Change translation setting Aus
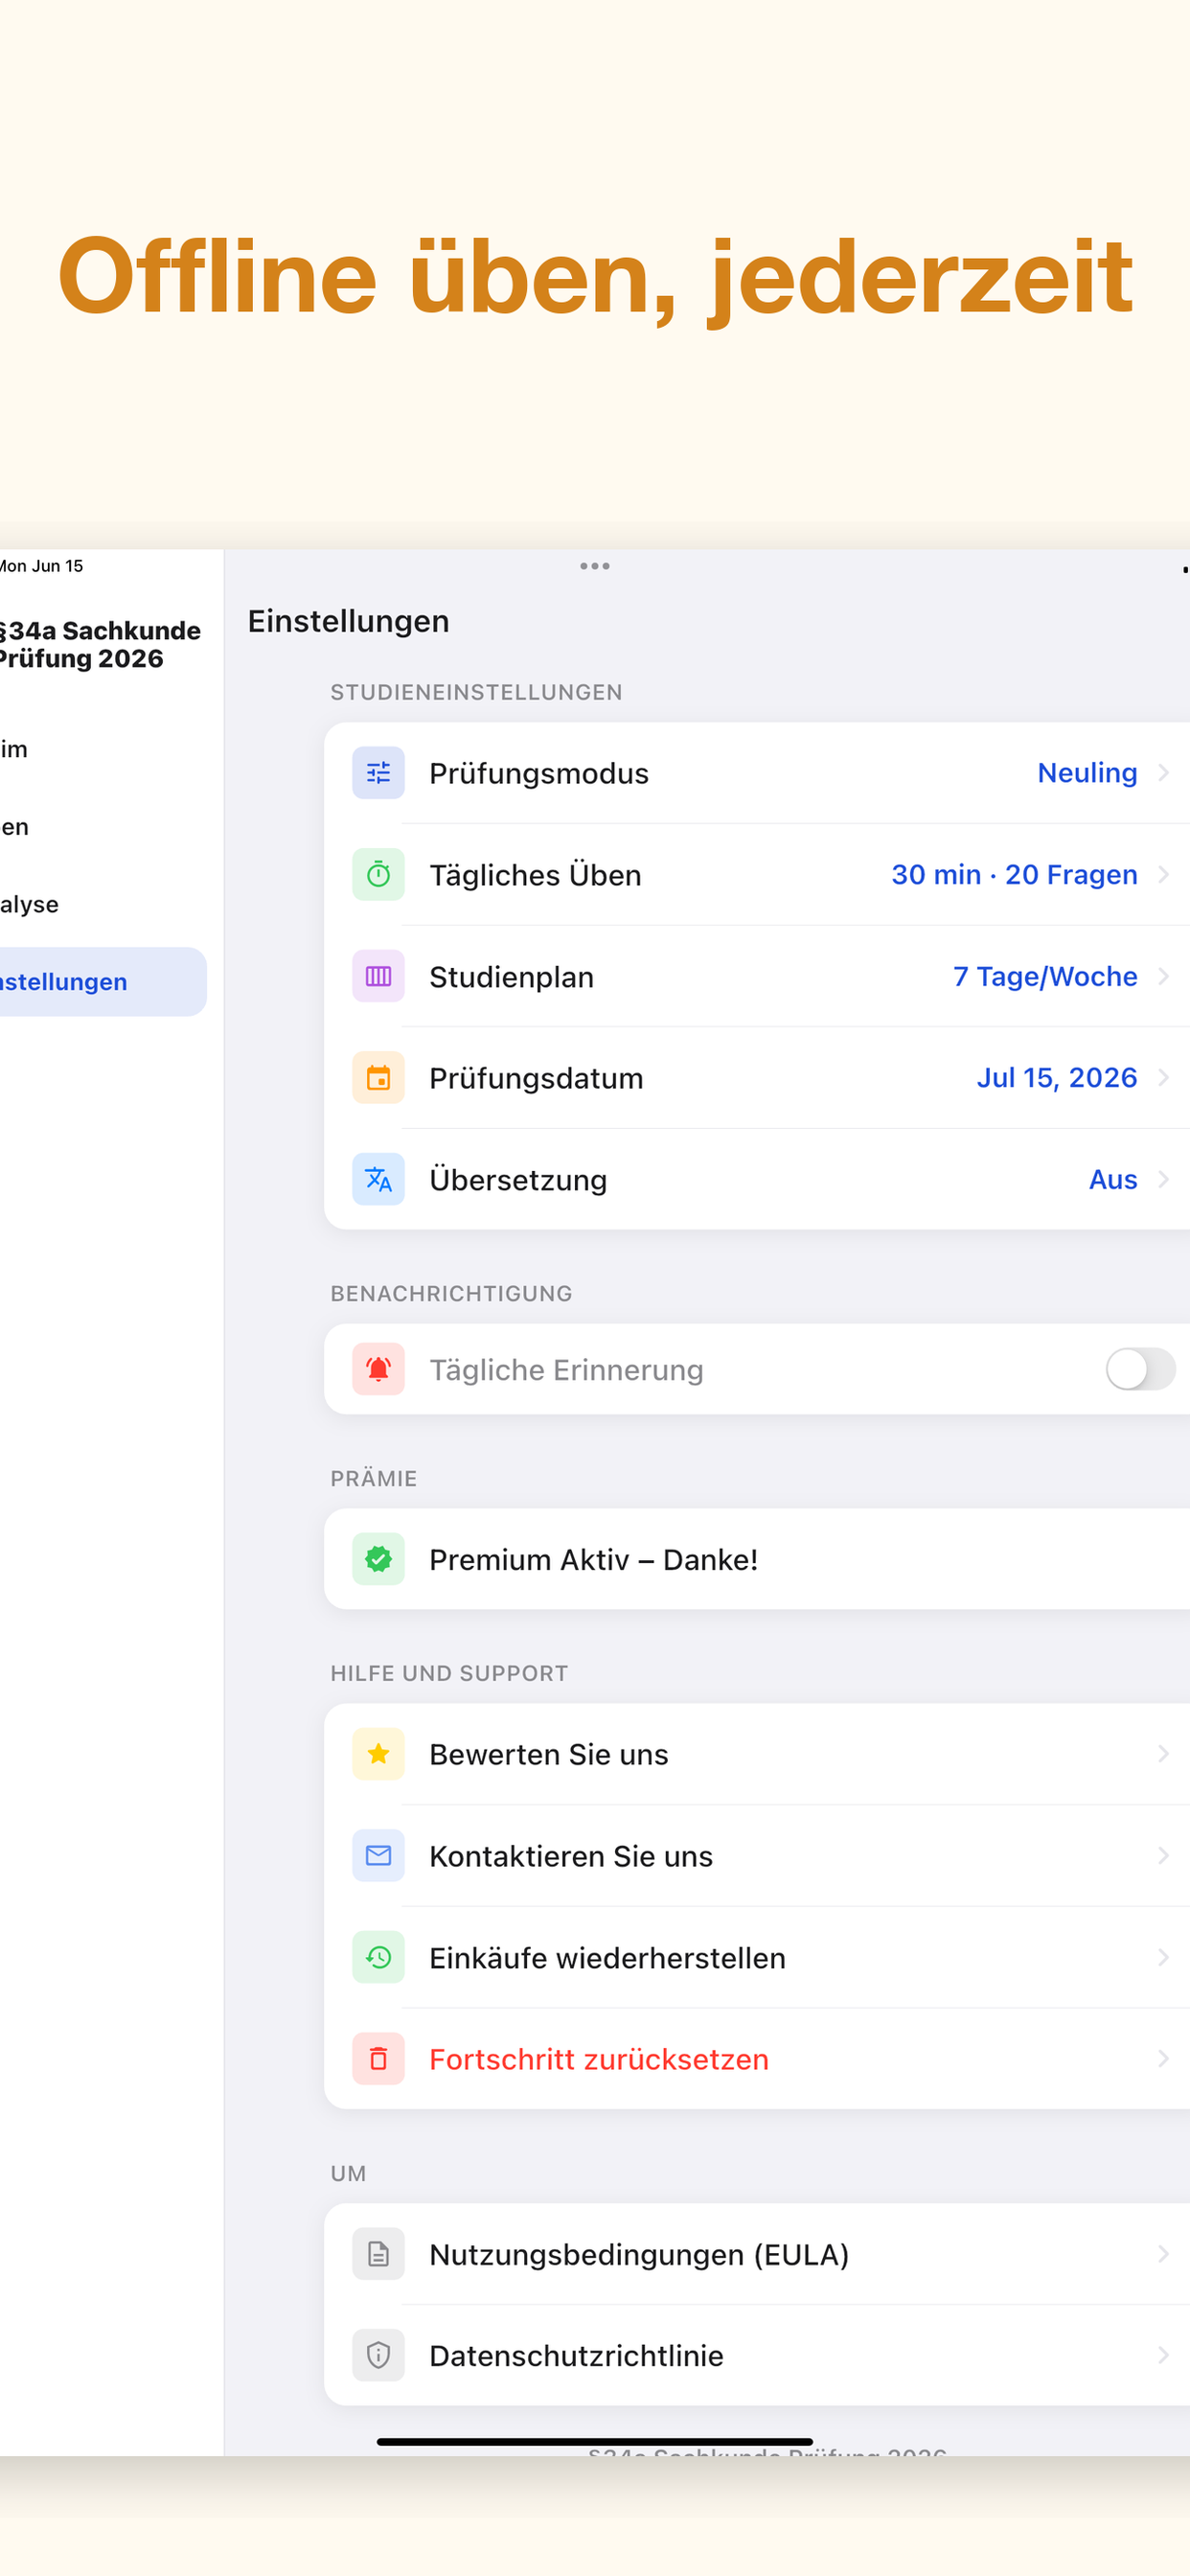Viewport: 1190px width, 2576px height. click(1113, 1180)
